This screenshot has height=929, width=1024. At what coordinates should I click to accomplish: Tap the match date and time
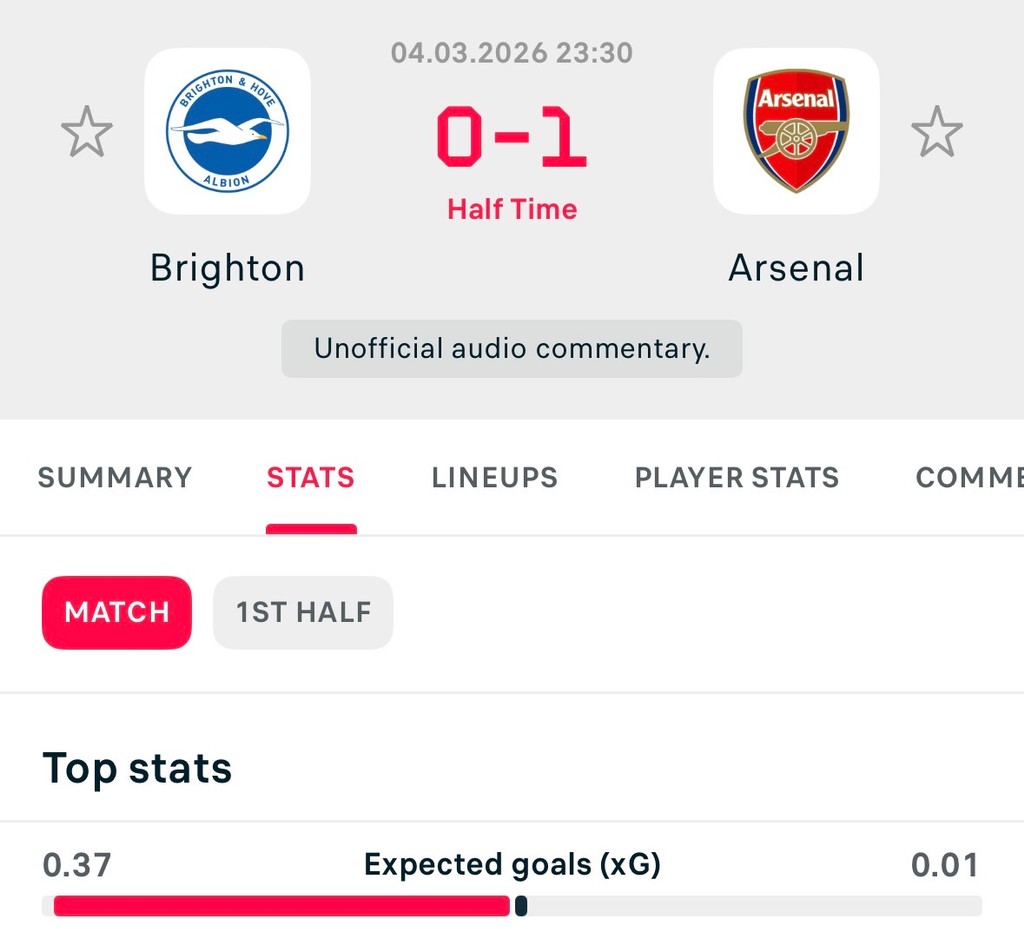[512, 53]
